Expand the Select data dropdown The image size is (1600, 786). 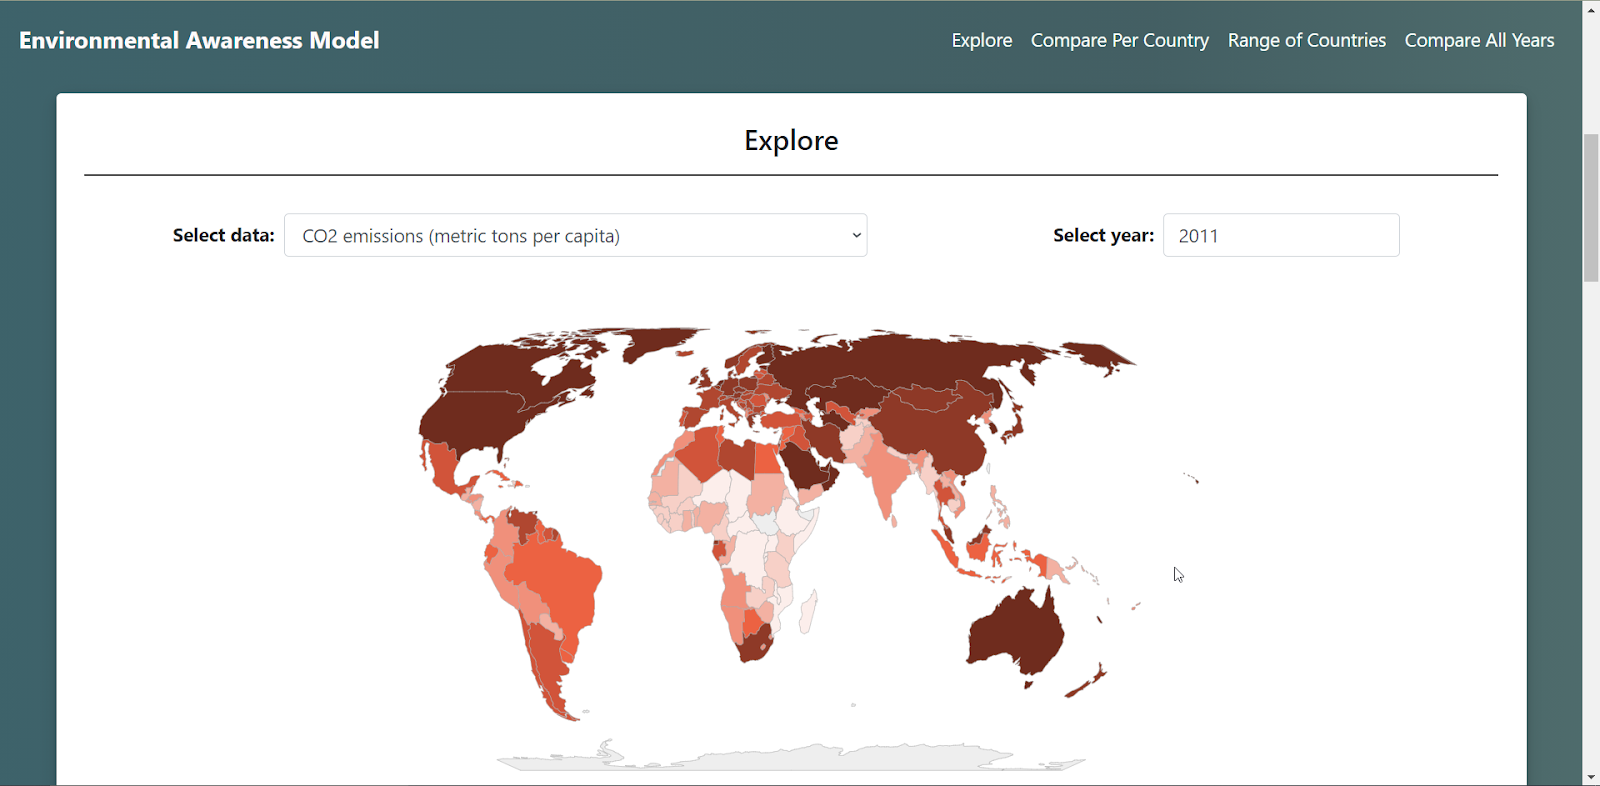click(x=575, y=236)
